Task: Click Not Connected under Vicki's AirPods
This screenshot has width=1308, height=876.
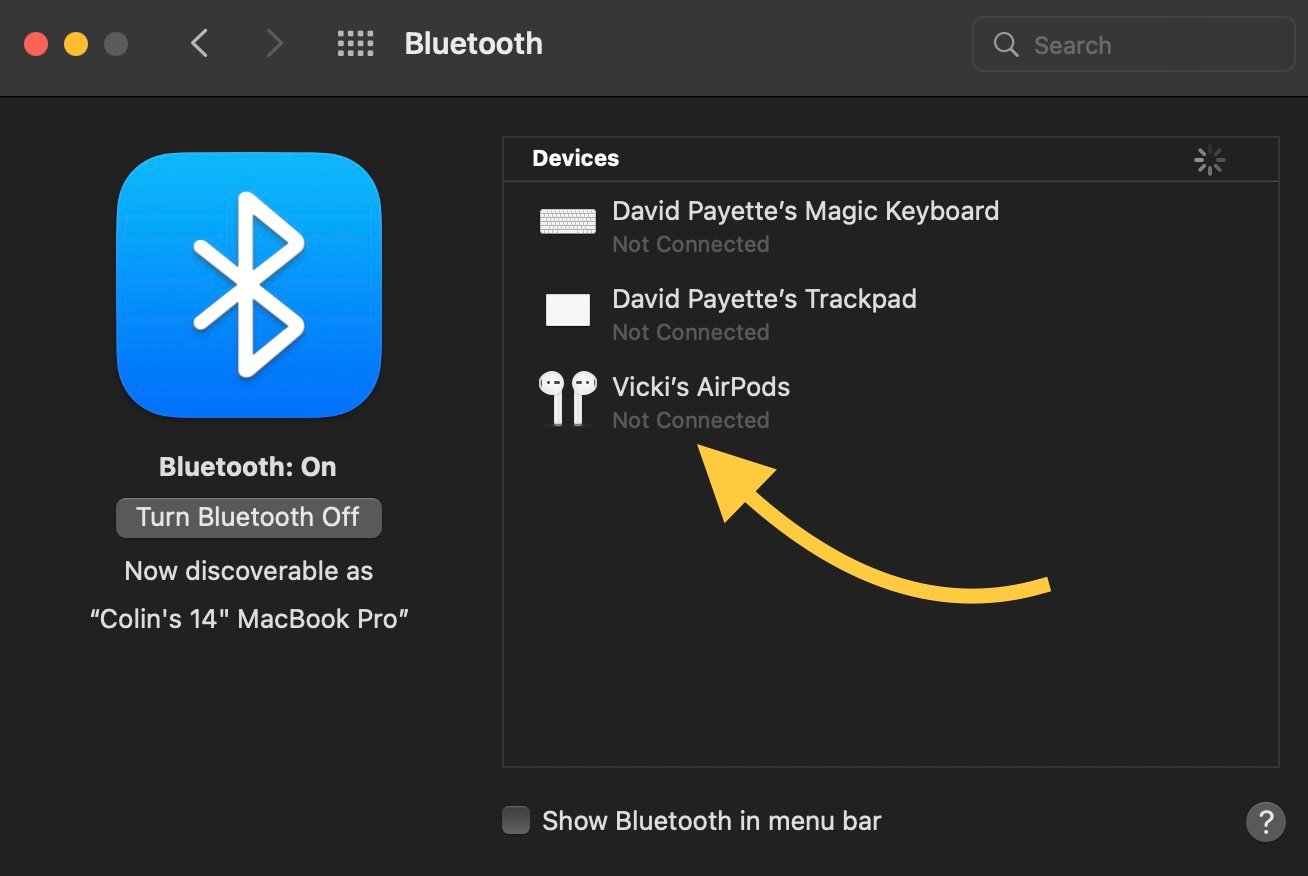Action: 691,420
